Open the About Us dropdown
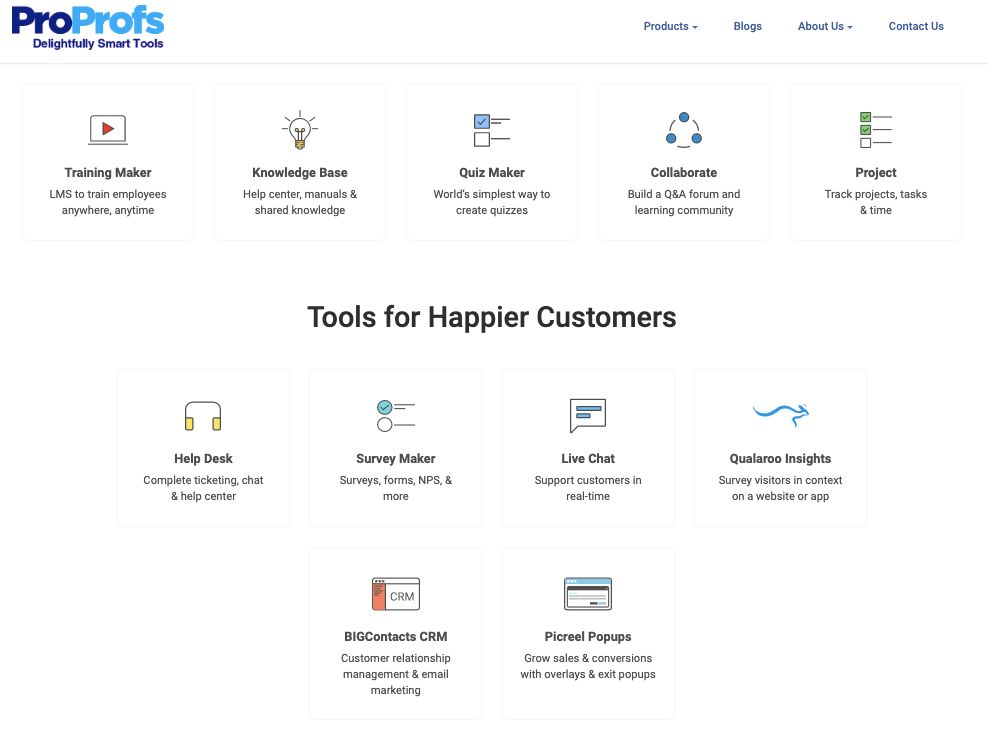Image resolution: width=988 pixels, height=730 pixels. click(821, 26)
